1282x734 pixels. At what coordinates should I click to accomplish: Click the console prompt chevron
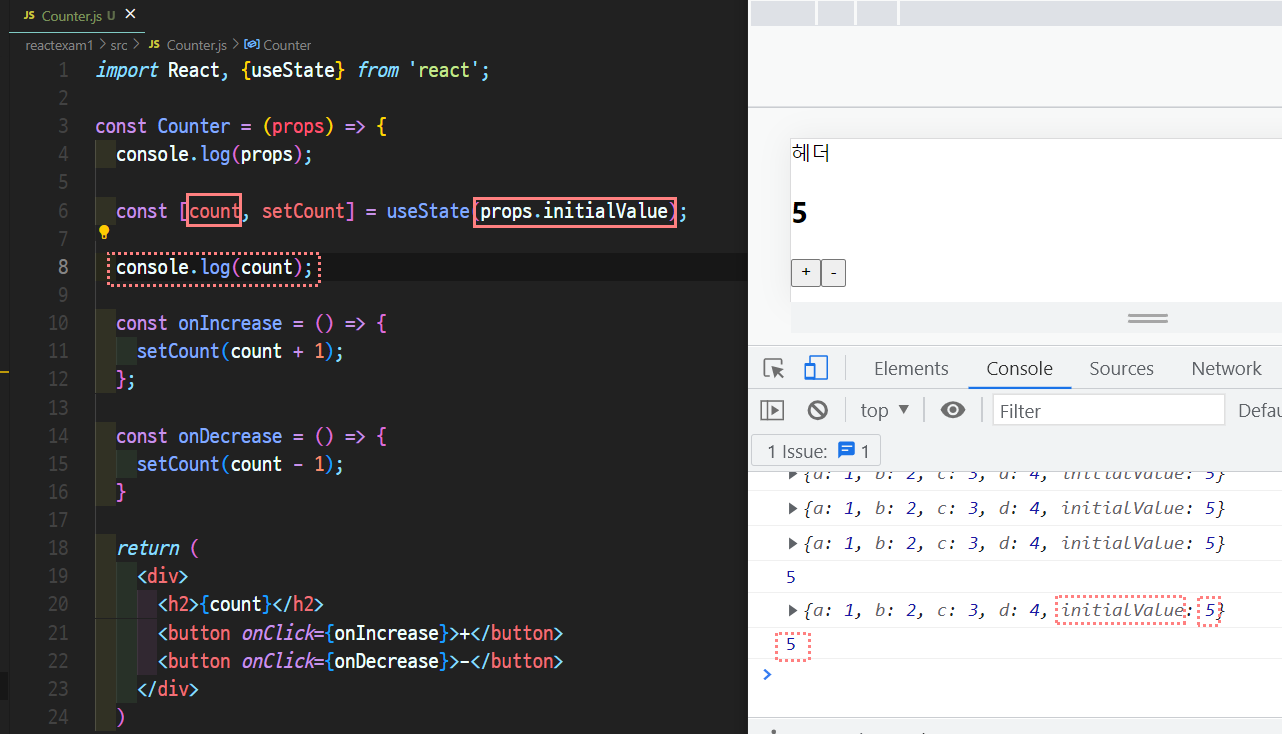point(767,674)
